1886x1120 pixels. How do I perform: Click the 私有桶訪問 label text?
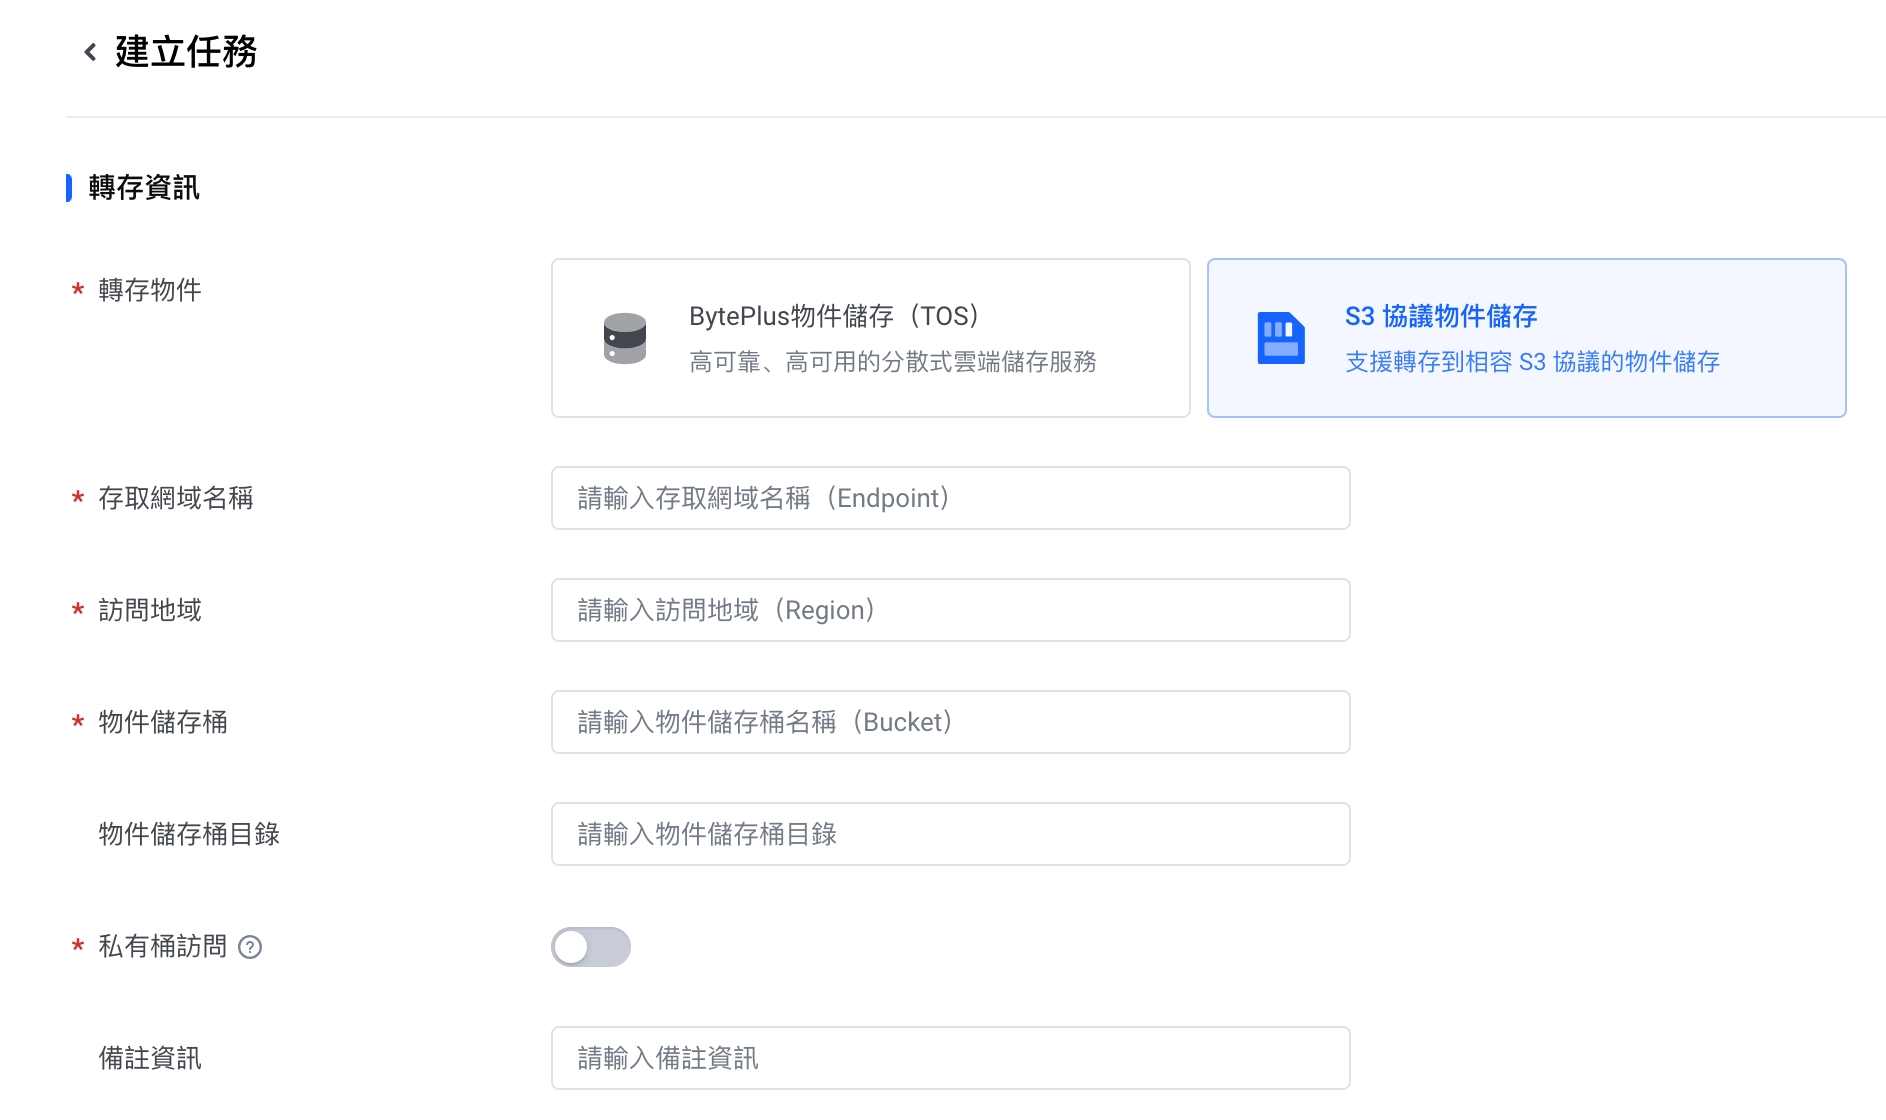[x=163, y=946]
